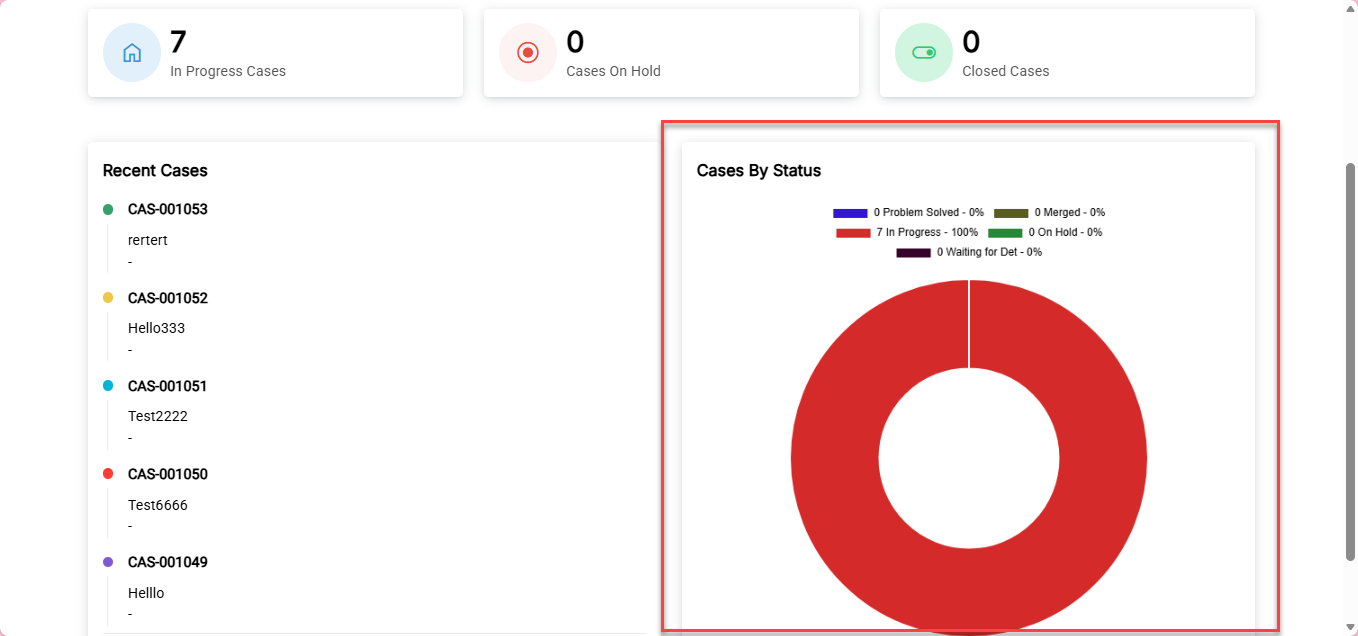Click the purple dot beside CAS-001049
1358x636 pixels.
108,562
